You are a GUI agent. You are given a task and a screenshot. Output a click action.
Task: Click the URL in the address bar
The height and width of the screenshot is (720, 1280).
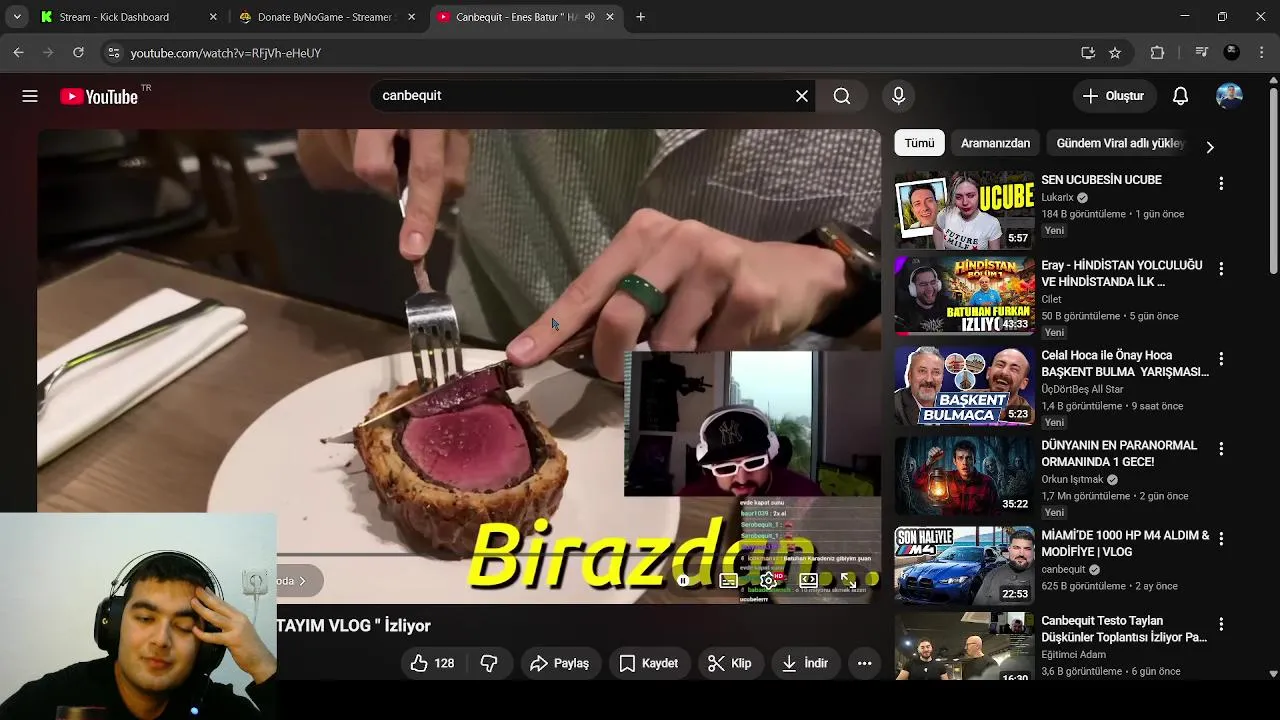(226, 53)
